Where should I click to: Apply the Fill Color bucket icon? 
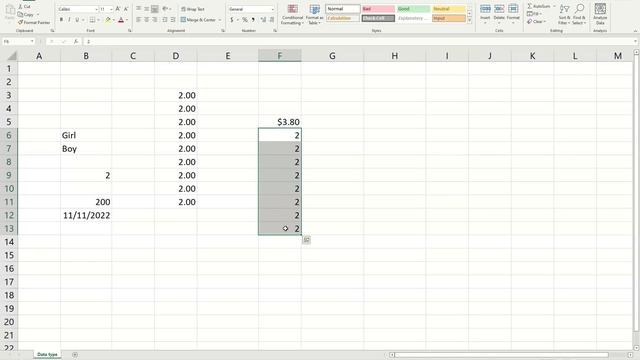(x=108, y=20)
